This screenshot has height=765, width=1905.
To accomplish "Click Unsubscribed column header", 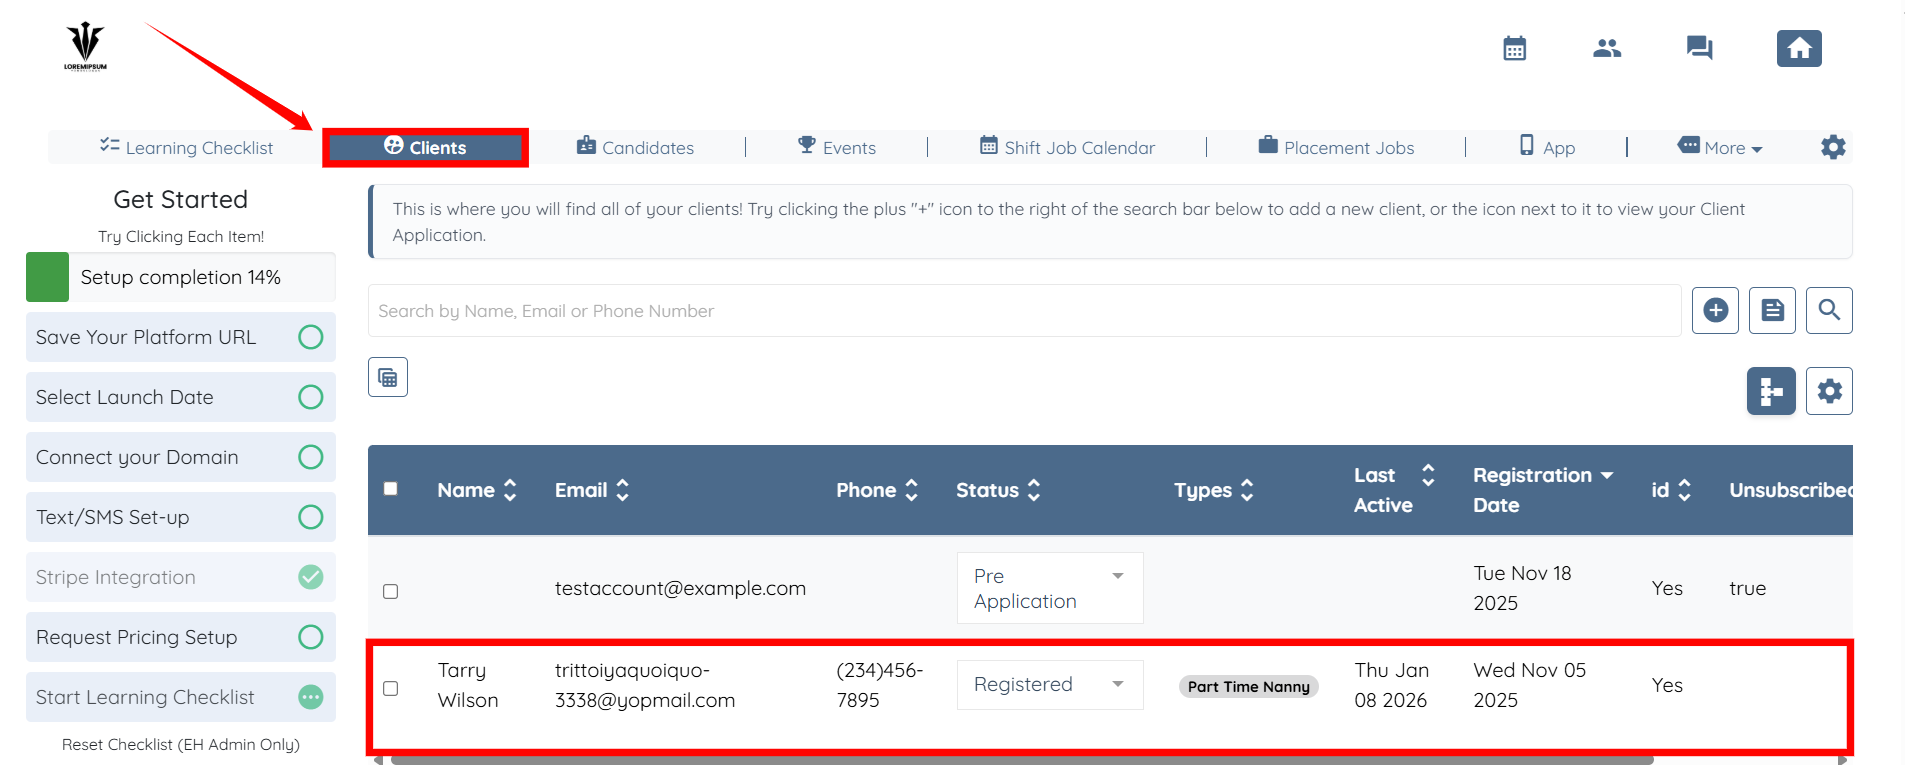I will click(1791, 490).
